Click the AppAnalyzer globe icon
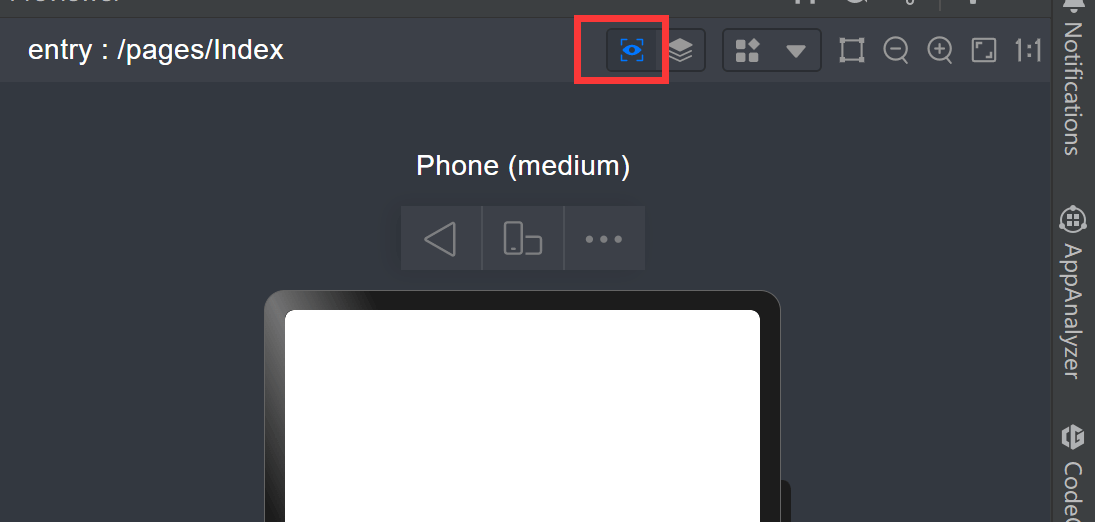The height and width of the screenshot is (522, 1095). point(1073,219)
